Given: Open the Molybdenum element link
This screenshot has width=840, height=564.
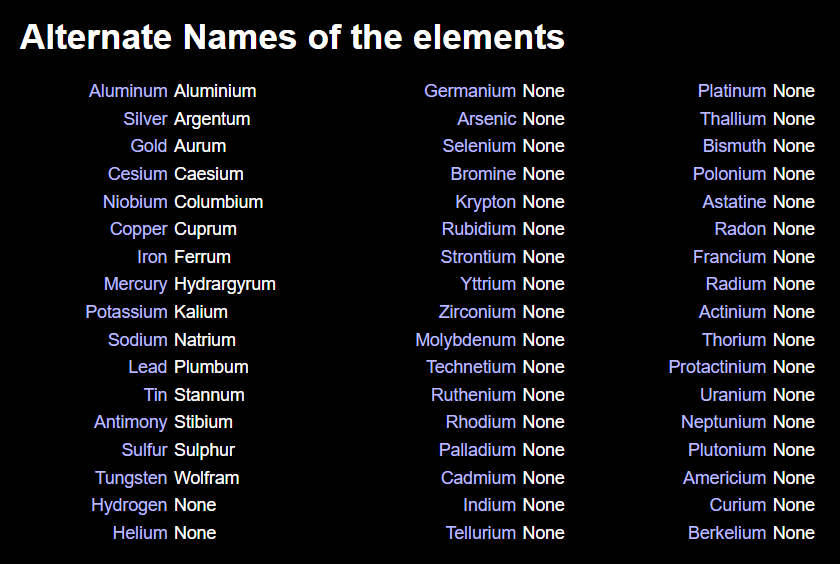Looking at the screenshot, I should coord(465,340).
